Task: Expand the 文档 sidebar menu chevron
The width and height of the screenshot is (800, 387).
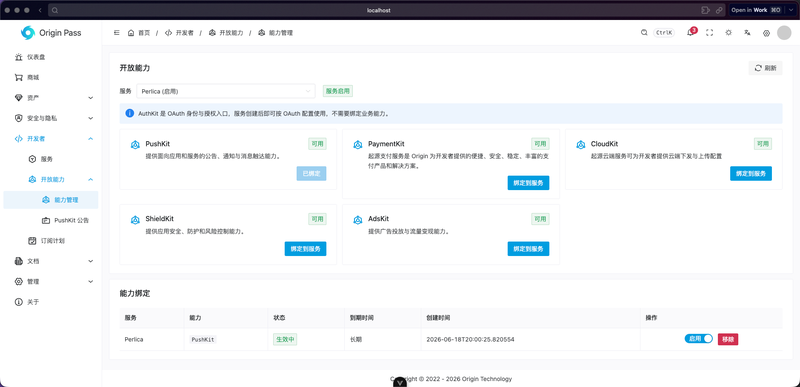Action: click(x=91, y=261)
